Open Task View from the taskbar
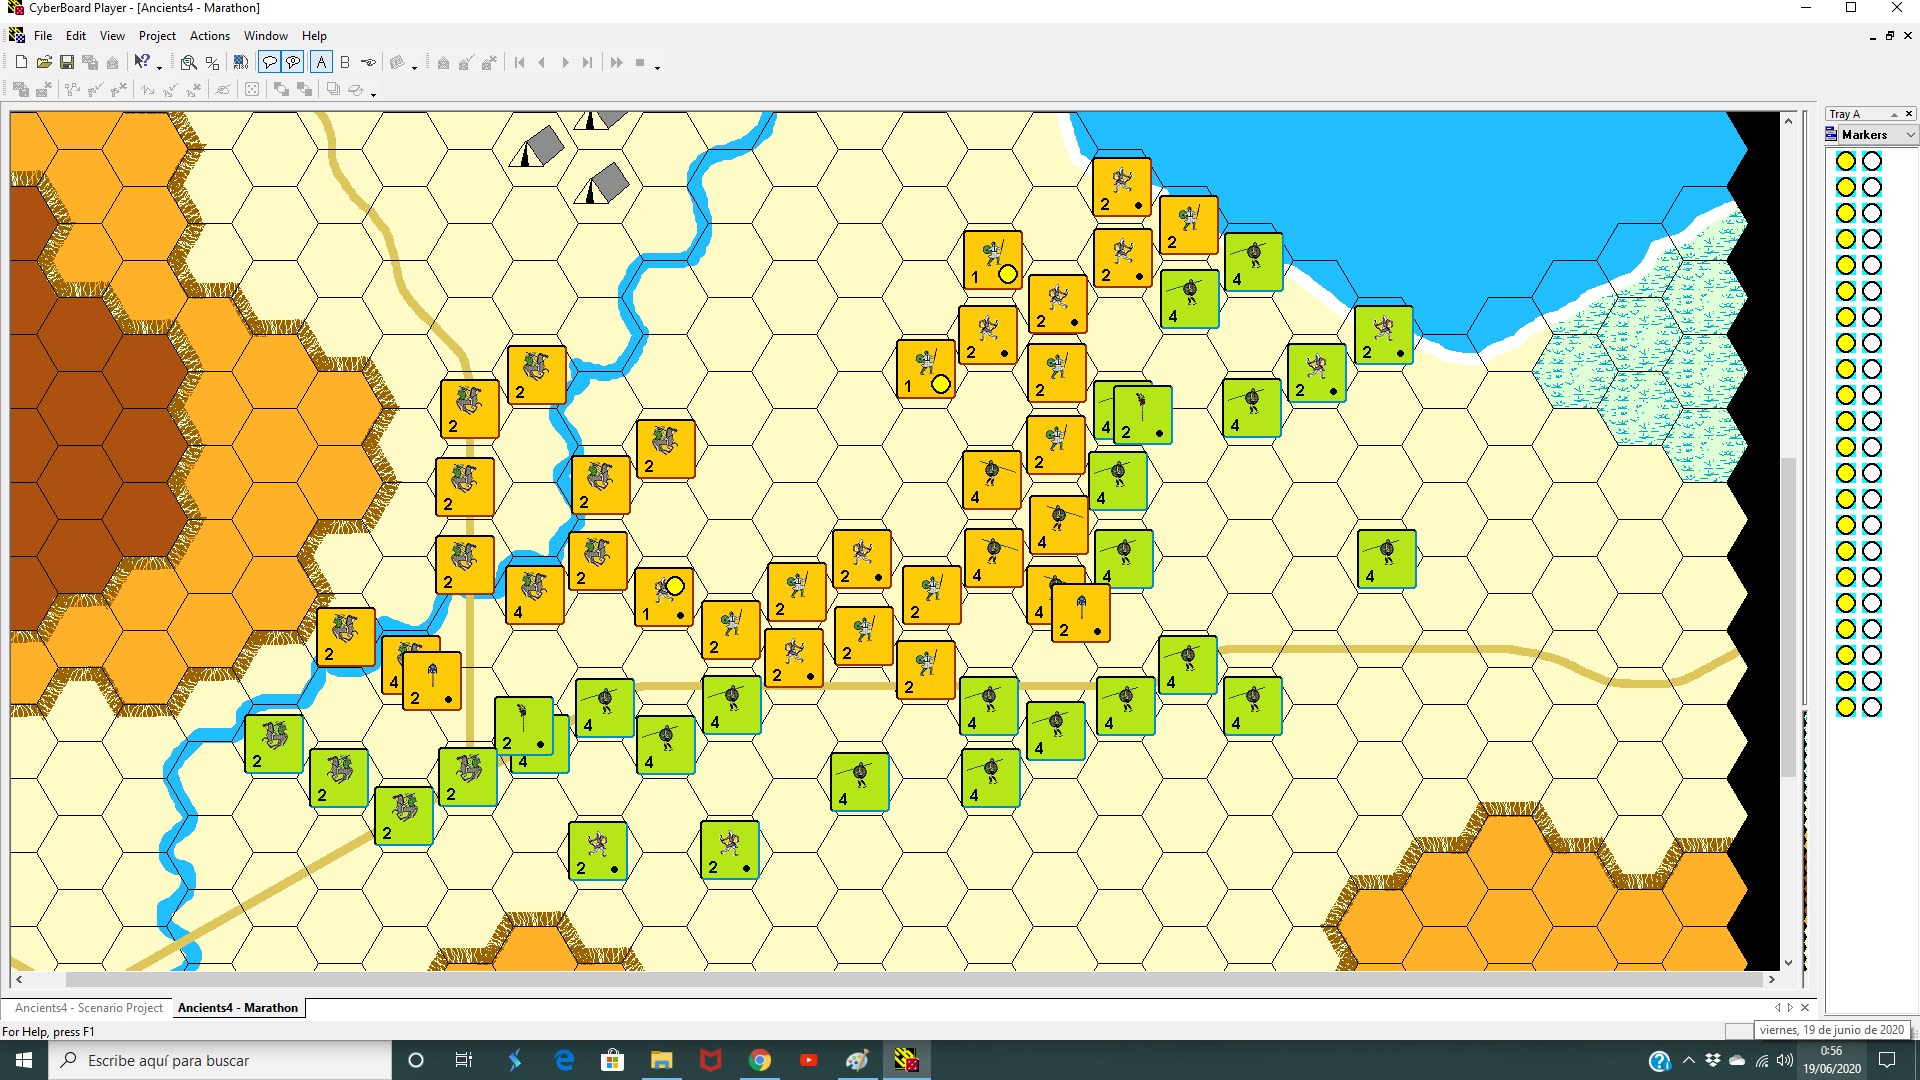 coord(463,1060)
